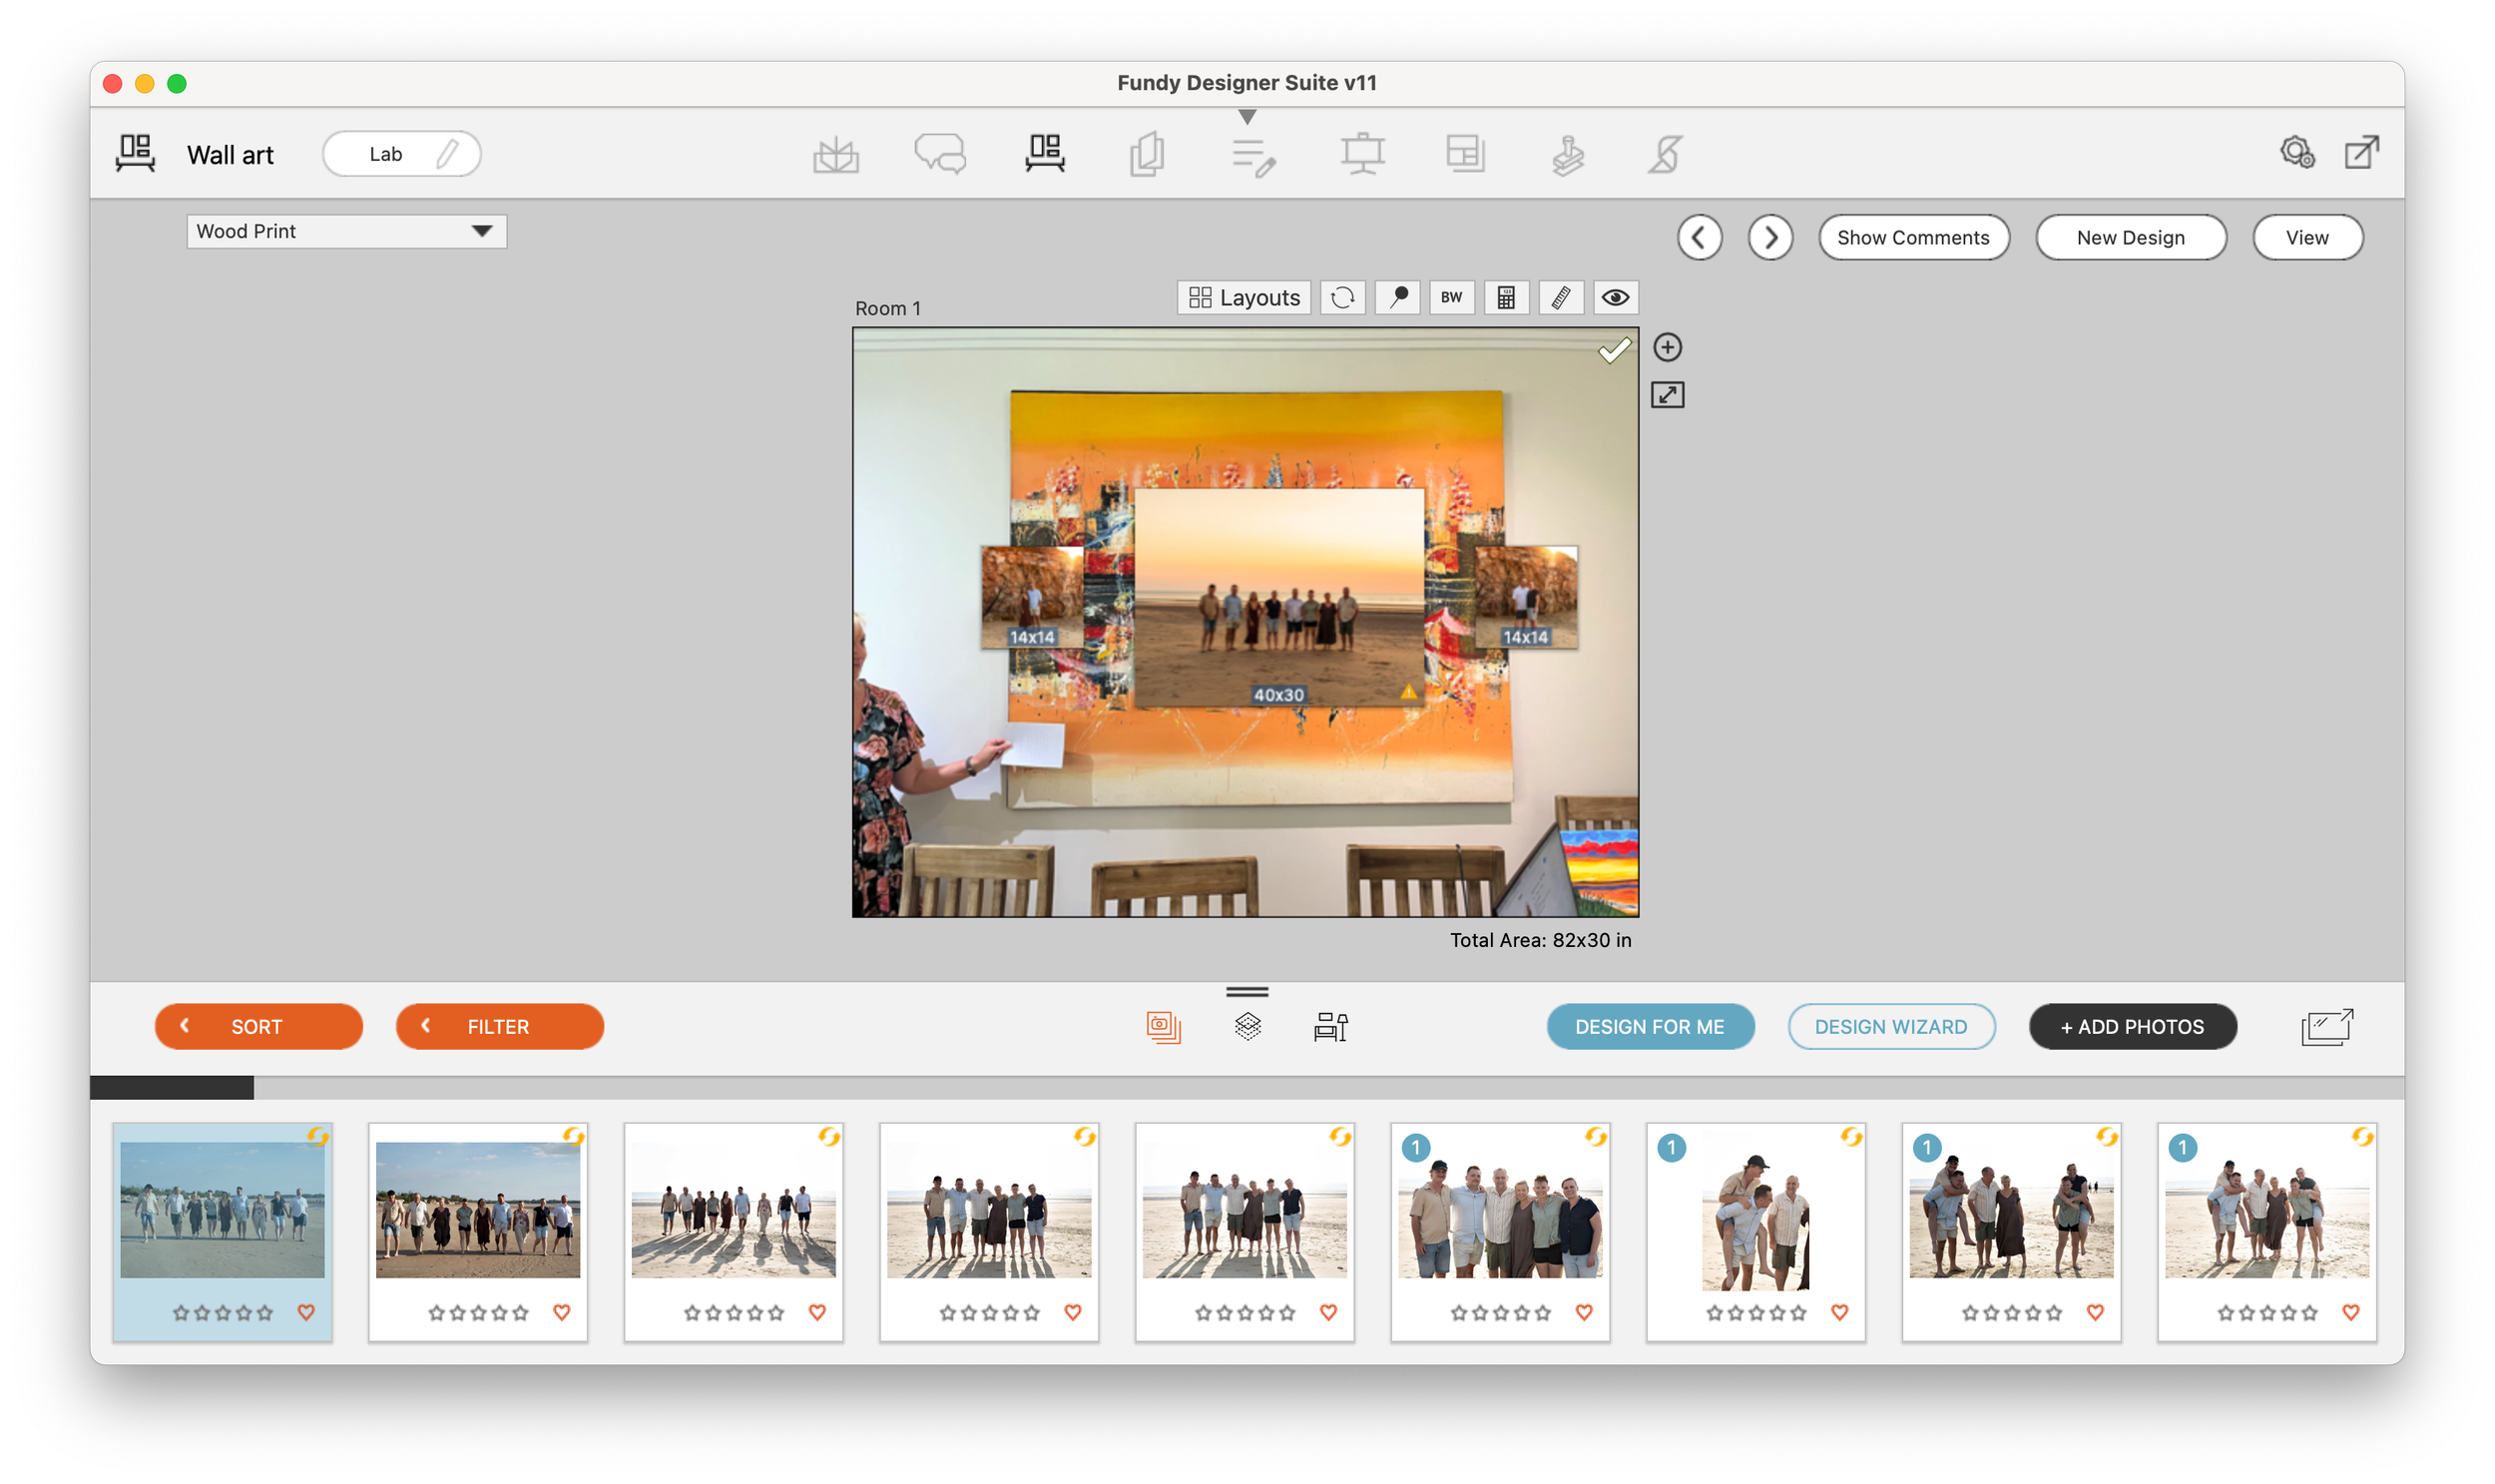Open the pricing calculator icon
Image resolution: width=2495 pixels, height=1484 pixels.
click(1506, 297)
